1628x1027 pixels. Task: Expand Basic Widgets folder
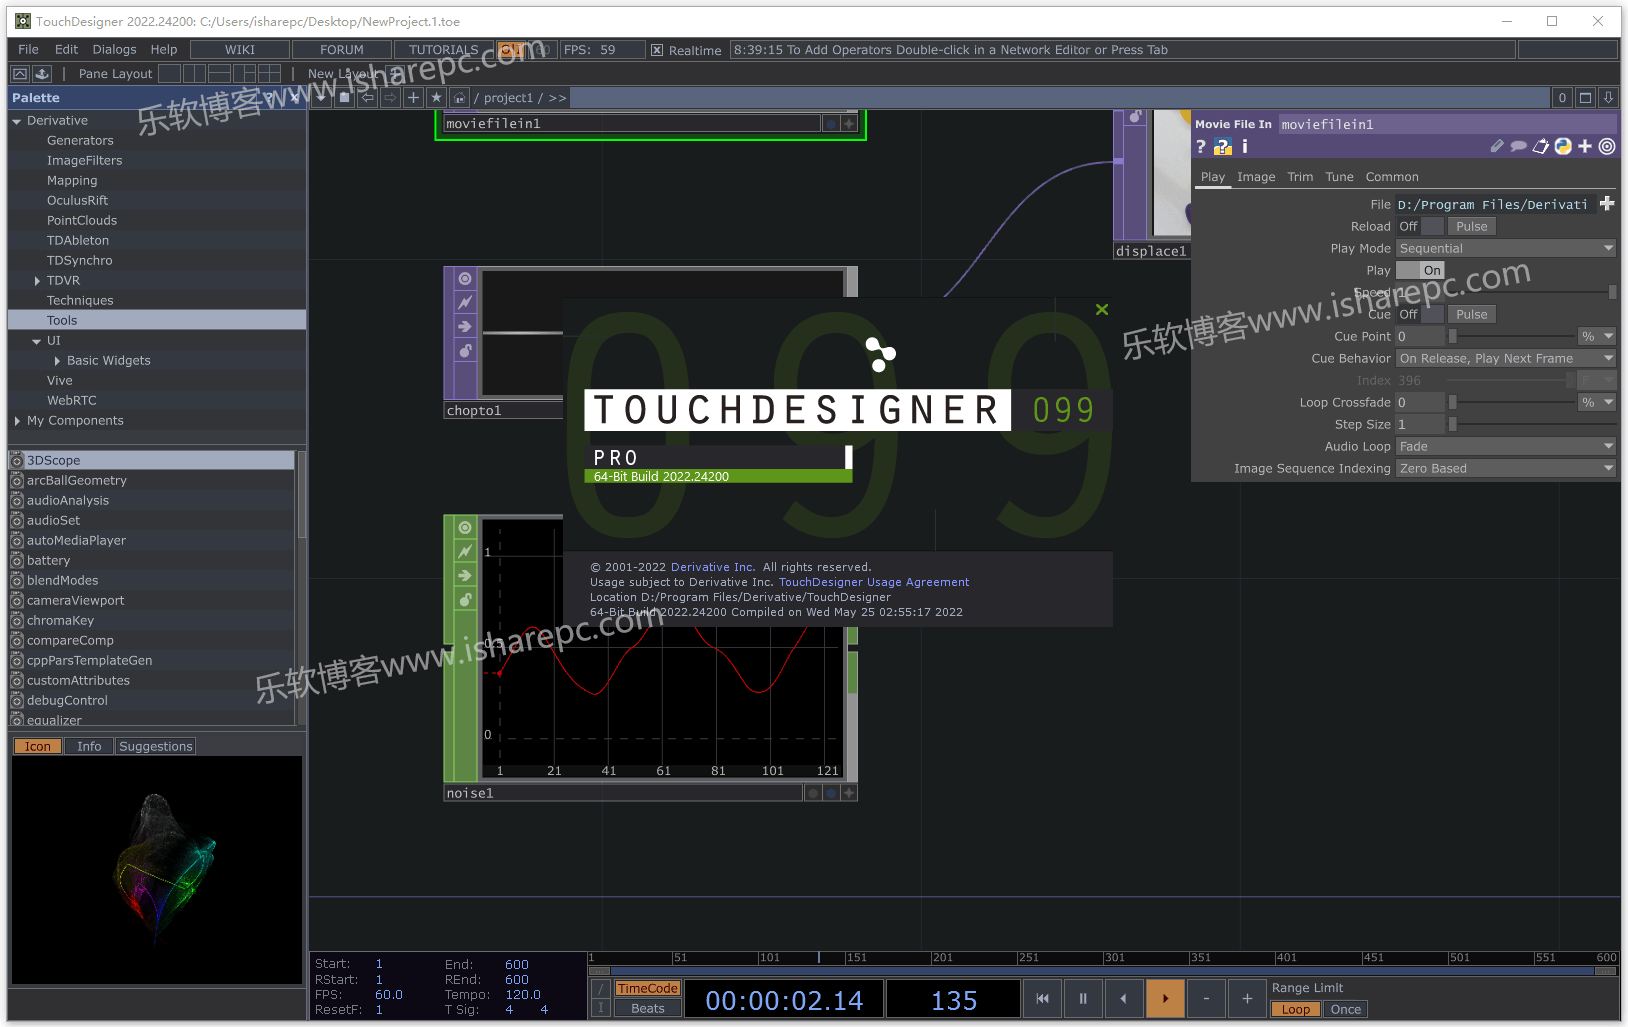pyautogui.click(x=57, y=361)
